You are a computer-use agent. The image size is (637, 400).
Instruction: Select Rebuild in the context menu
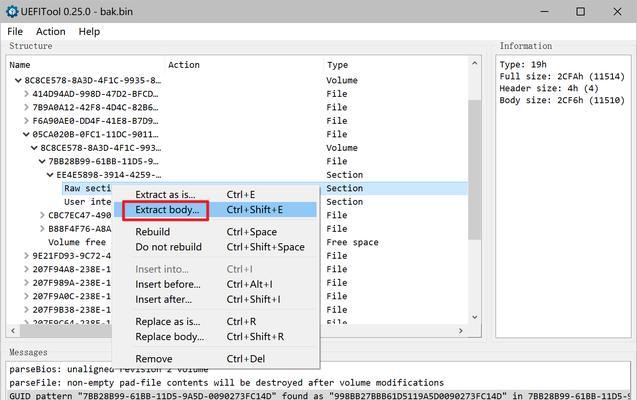click(x=215, y=232)
